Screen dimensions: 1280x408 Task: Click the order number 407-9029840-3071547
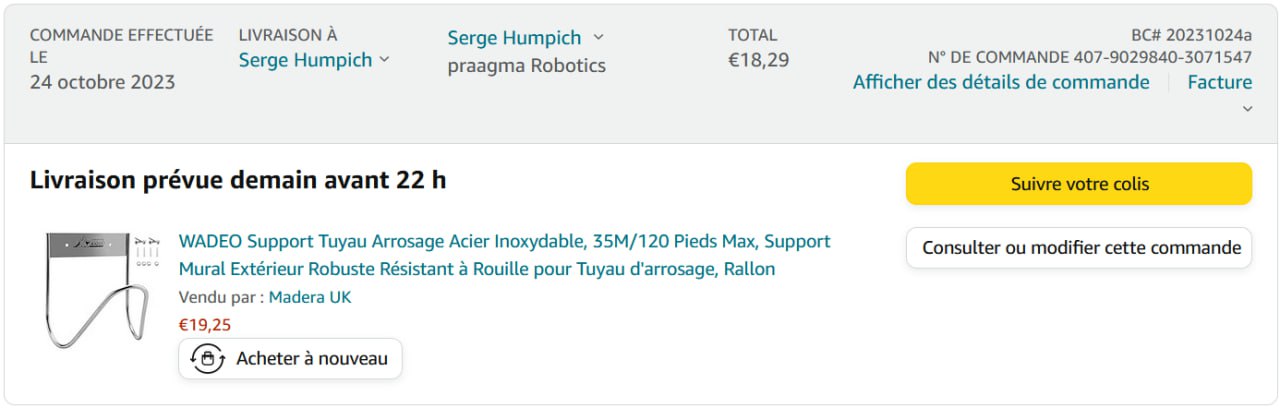pos(1162,57)
